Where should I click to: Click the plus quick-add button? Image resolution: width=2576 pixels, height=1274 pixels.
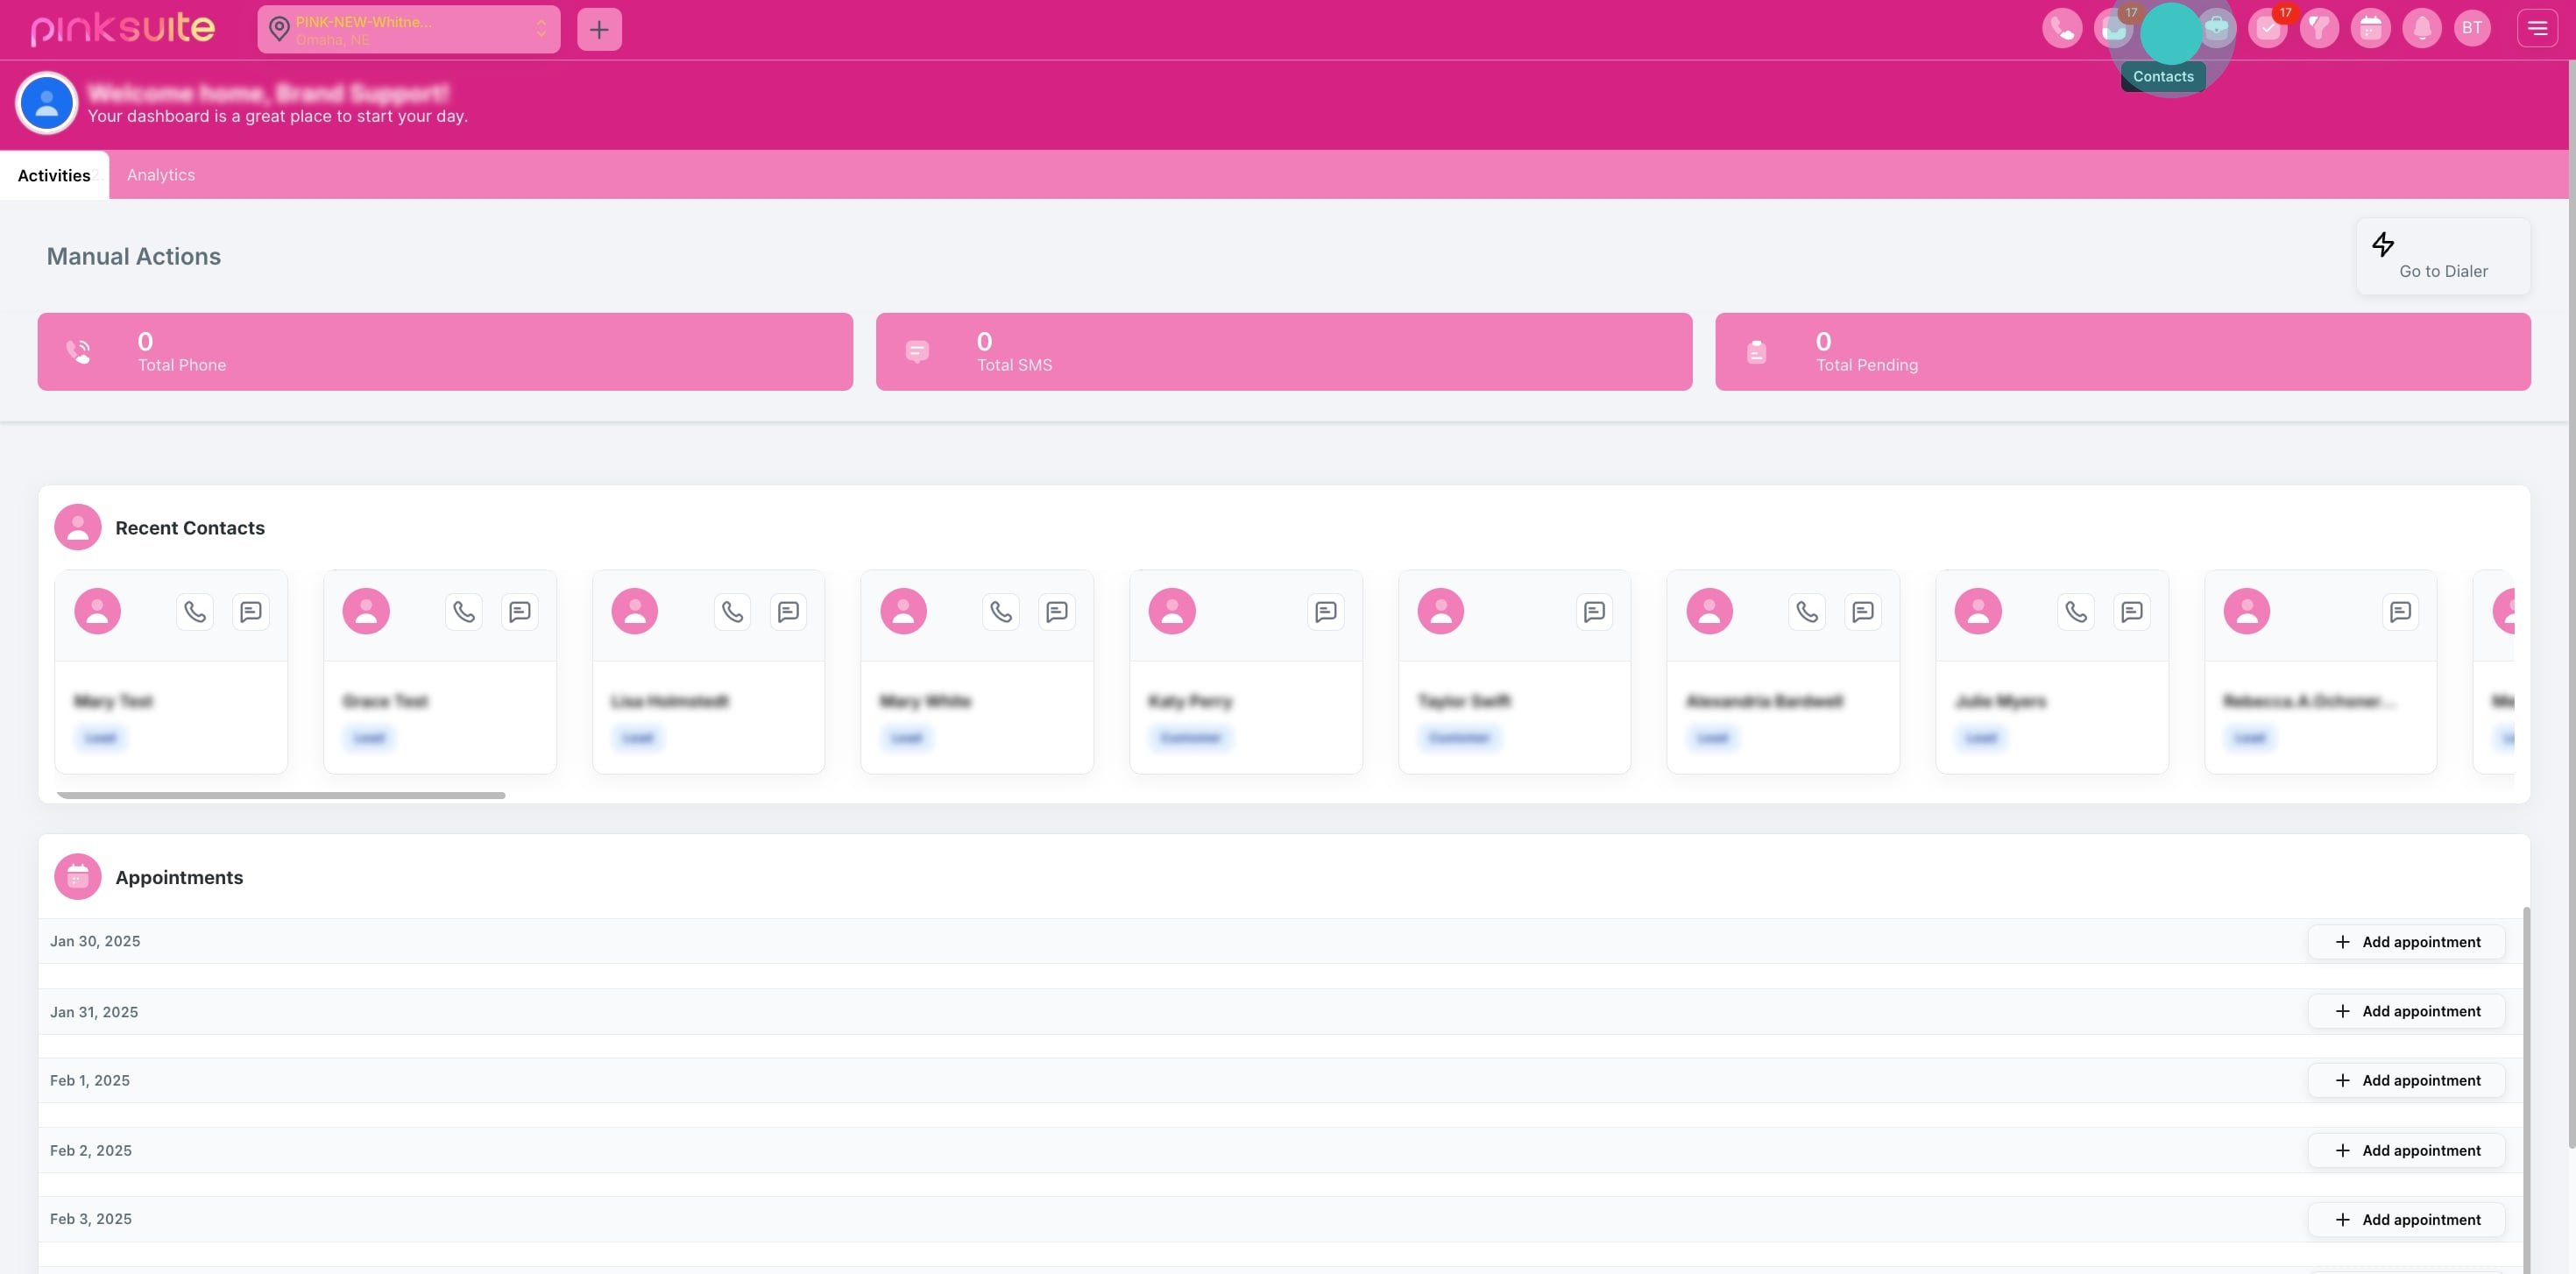pos(599,30)
